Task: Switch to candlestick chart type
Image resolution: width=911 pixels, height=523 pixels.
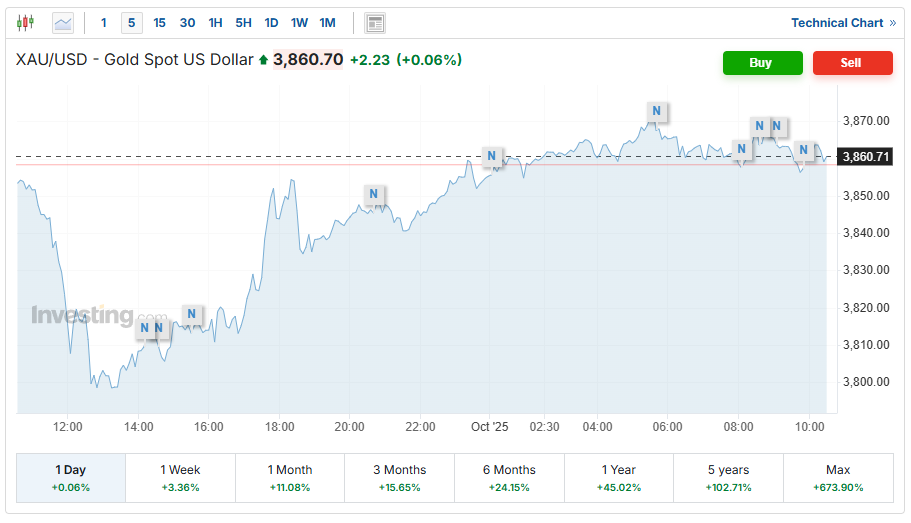Action: pyautogui.click(x=26, y=22)
